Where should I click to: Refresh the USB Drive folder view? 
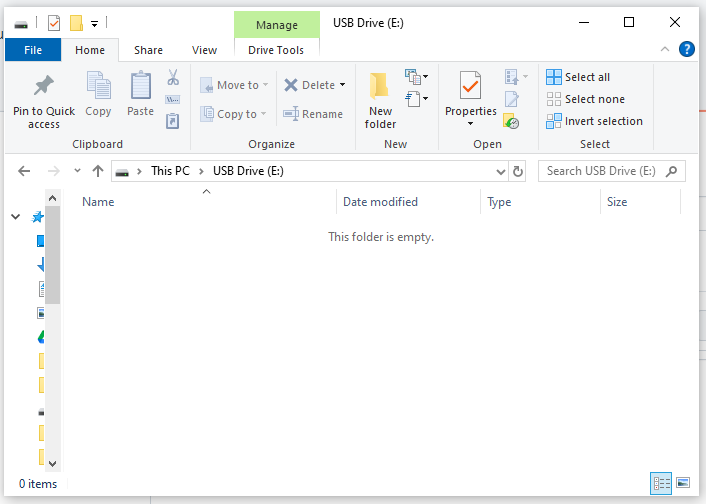518,171
